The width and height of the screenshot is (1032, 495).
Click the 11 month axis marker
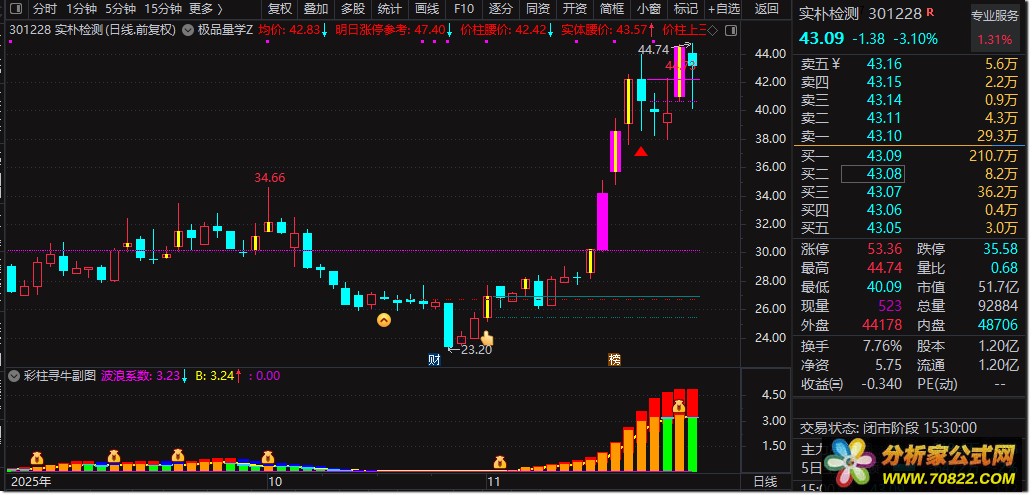click(494, 481)
